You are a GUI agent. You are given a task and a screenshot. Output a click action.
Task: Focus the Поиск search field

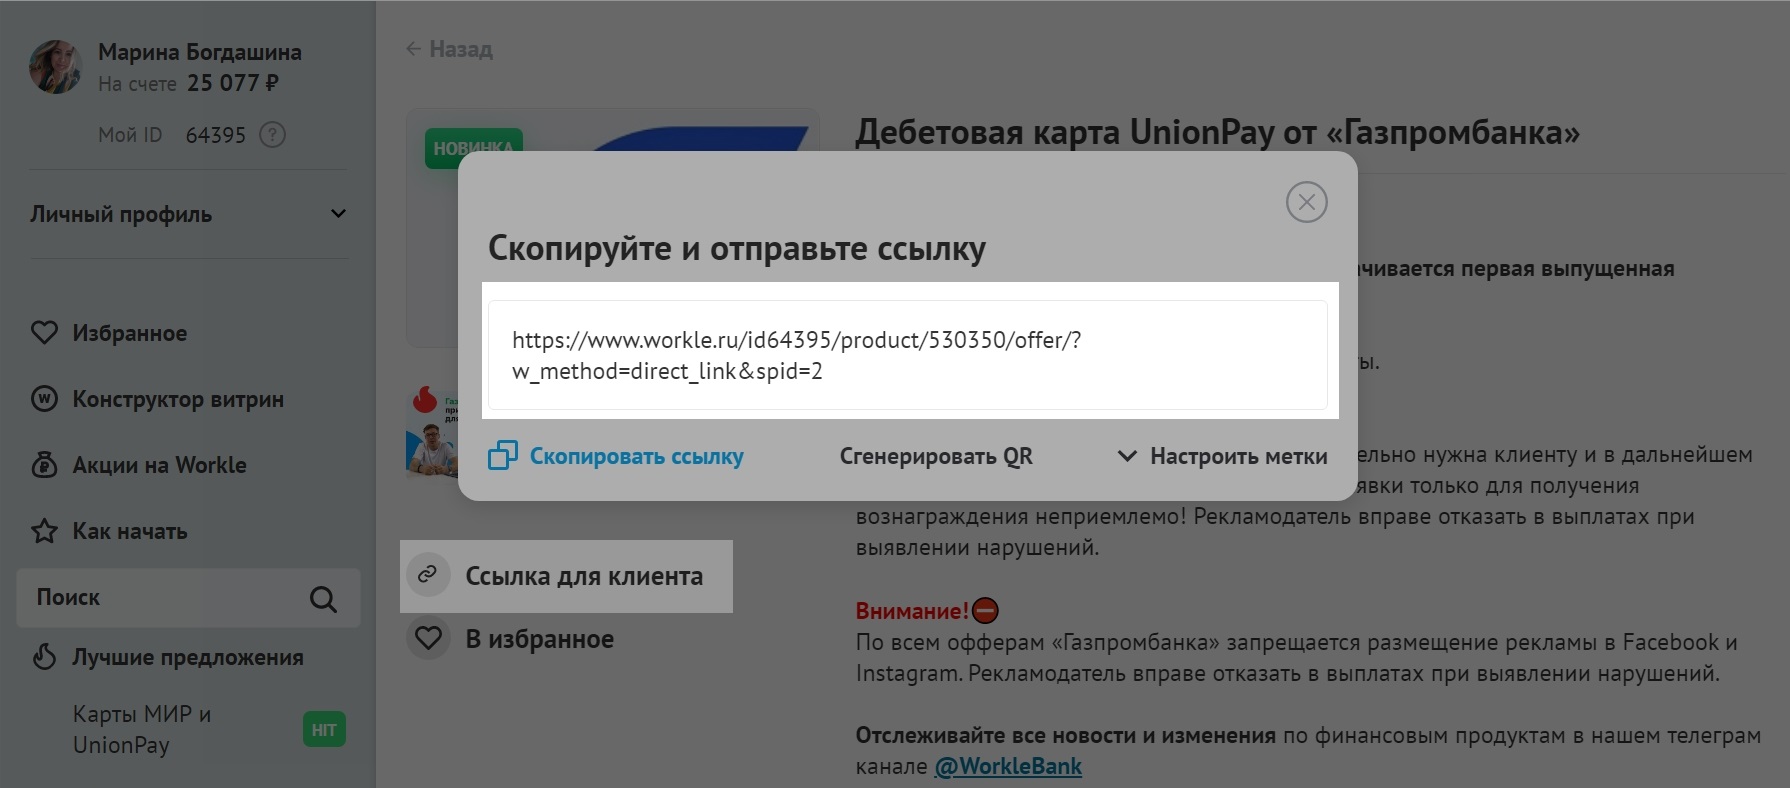coord(188,598)
